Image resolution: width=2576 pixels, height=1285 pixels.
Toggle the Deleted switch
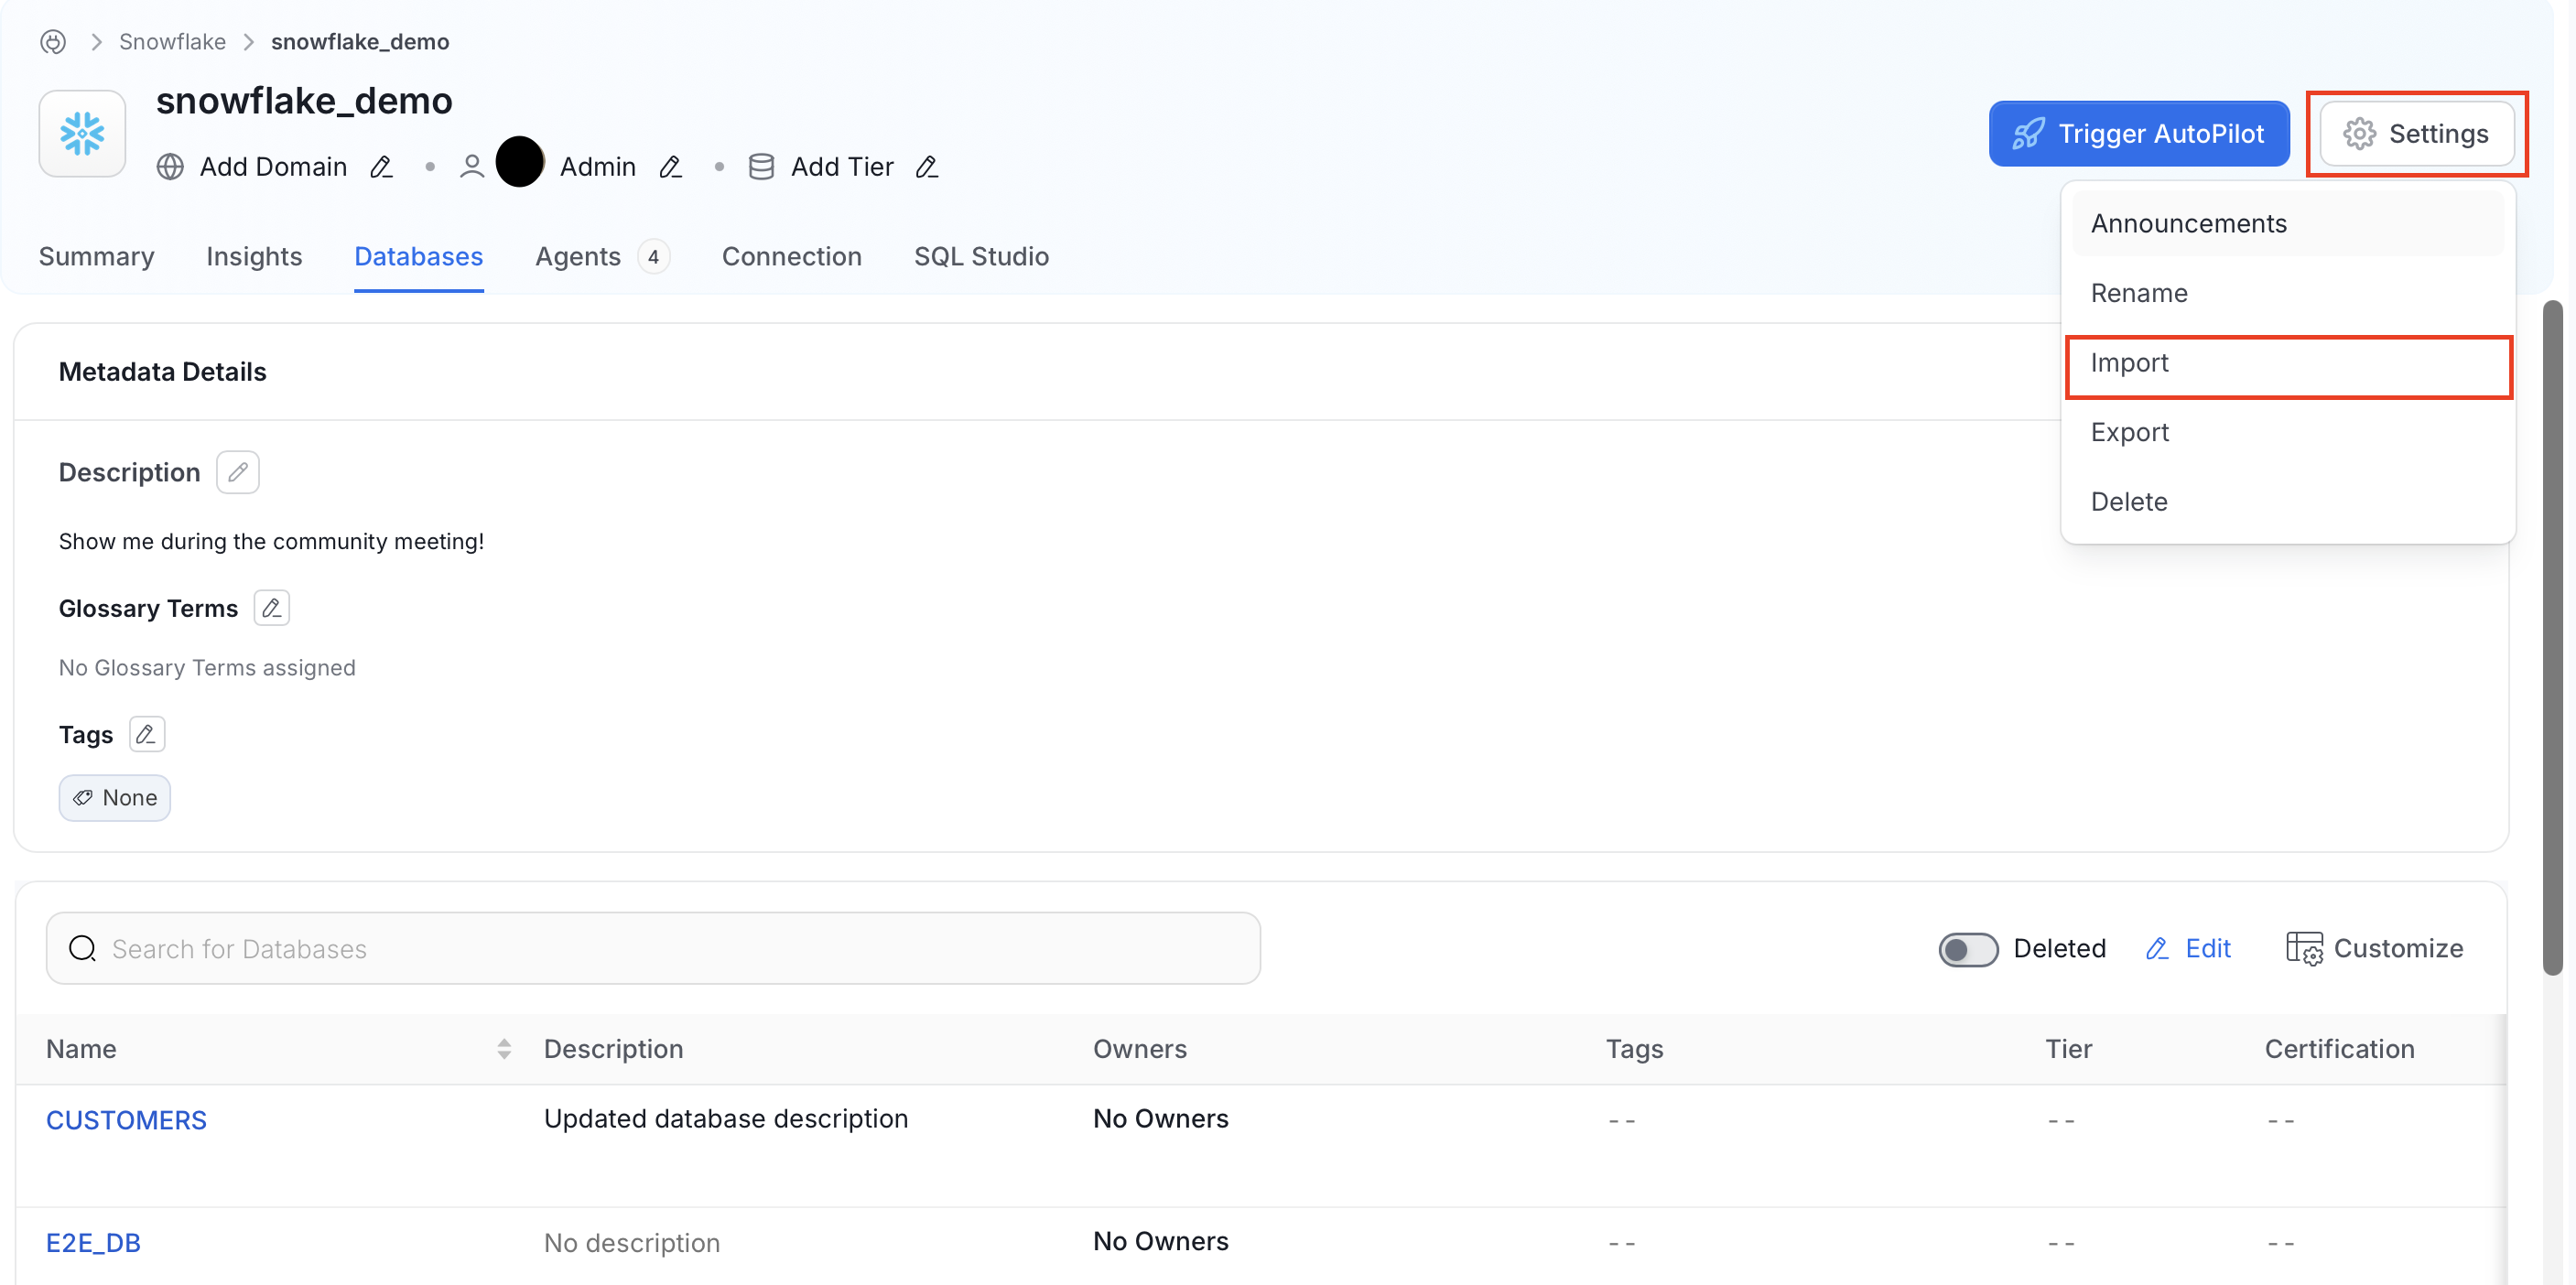[1968, 948]
